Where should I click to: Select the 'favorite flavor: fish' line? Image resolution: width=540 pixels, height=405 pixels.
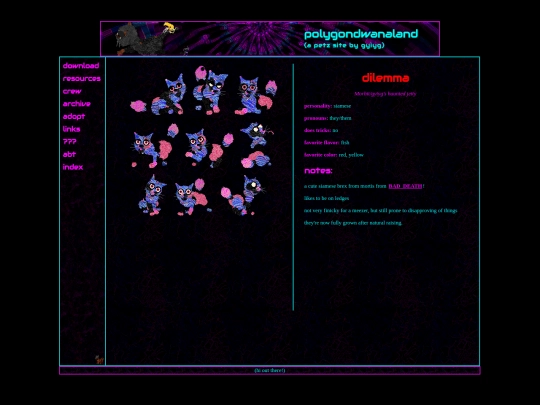[x=326, y=143]
